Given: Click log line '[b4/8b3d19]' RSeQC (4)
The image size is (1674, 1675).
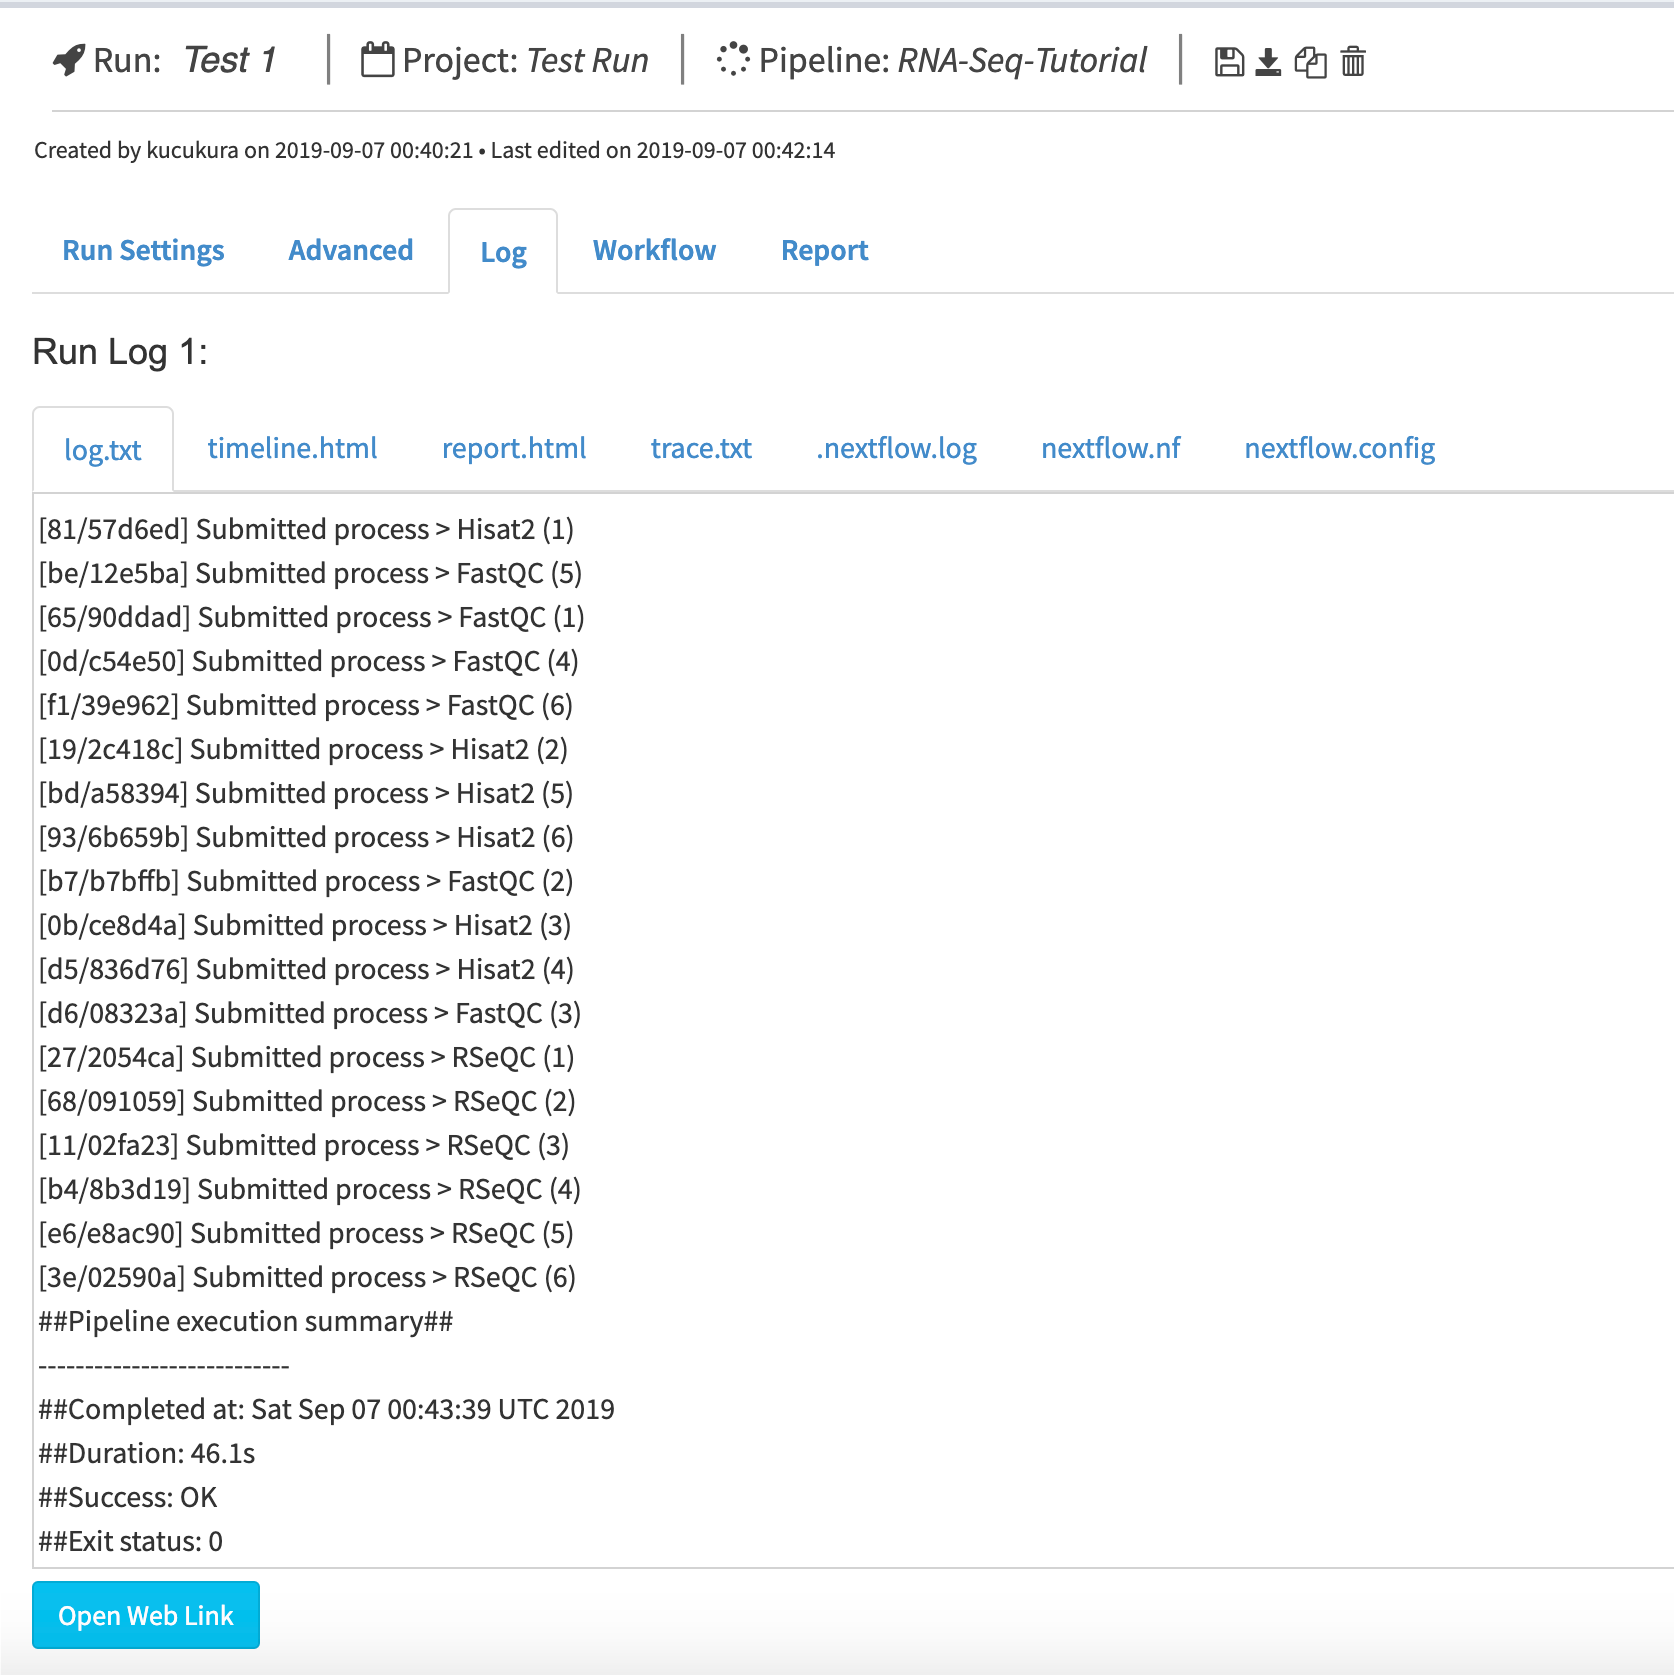Looking at the screenshot, I should point(309,1189).
